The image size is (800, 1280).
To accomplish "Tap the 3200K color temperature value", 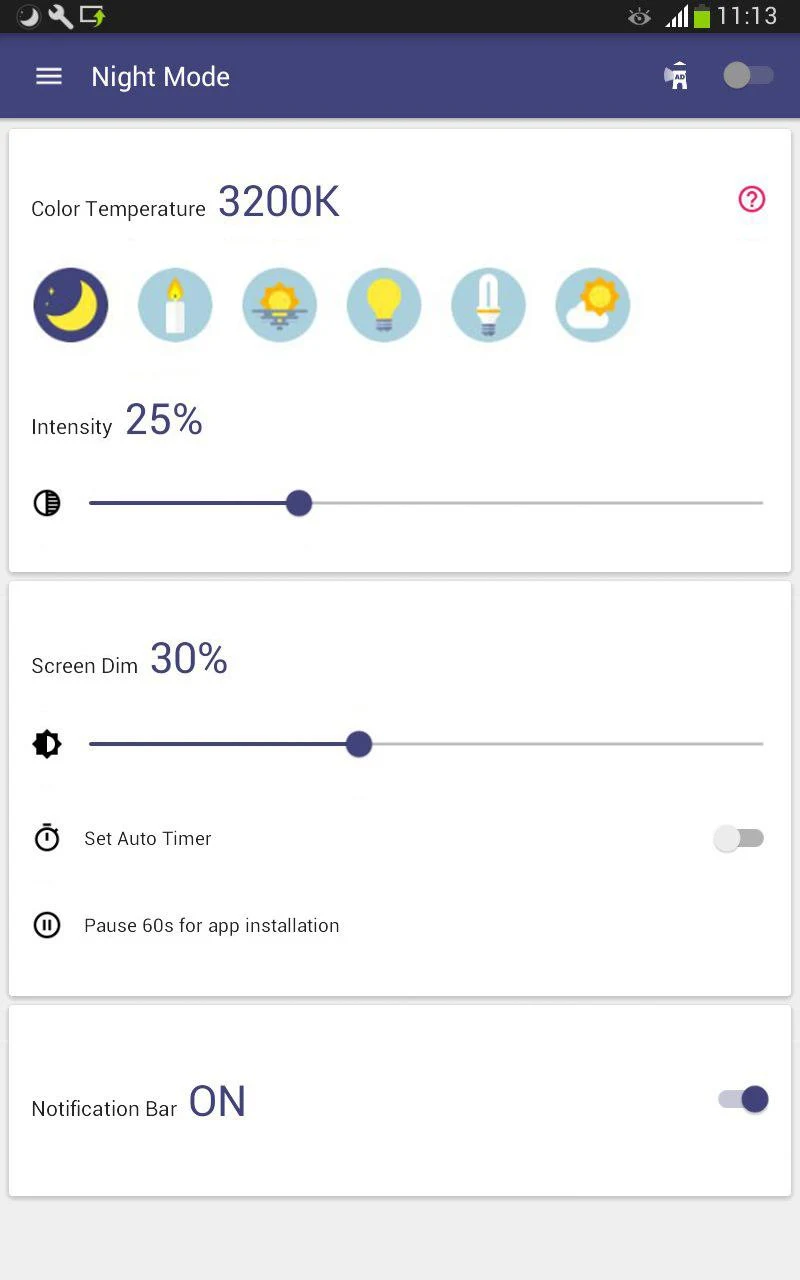I will tap(279, 202).
